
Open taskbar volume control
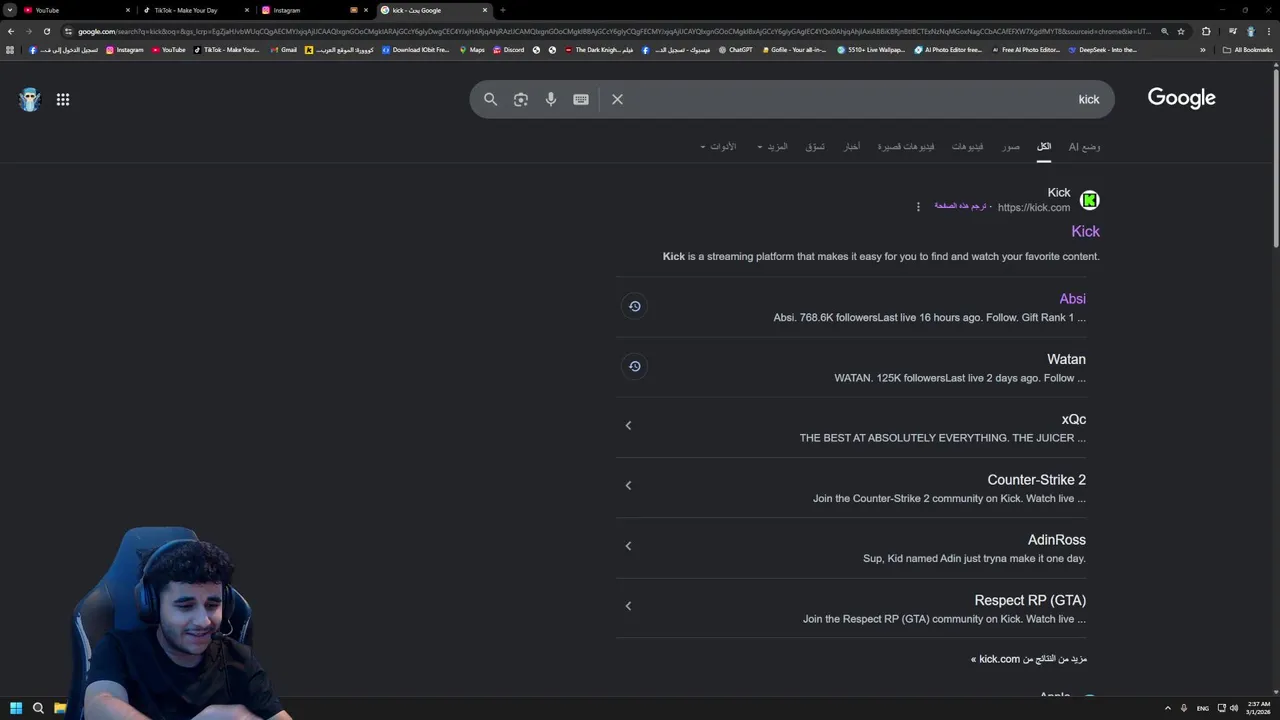coord(1234,708)
